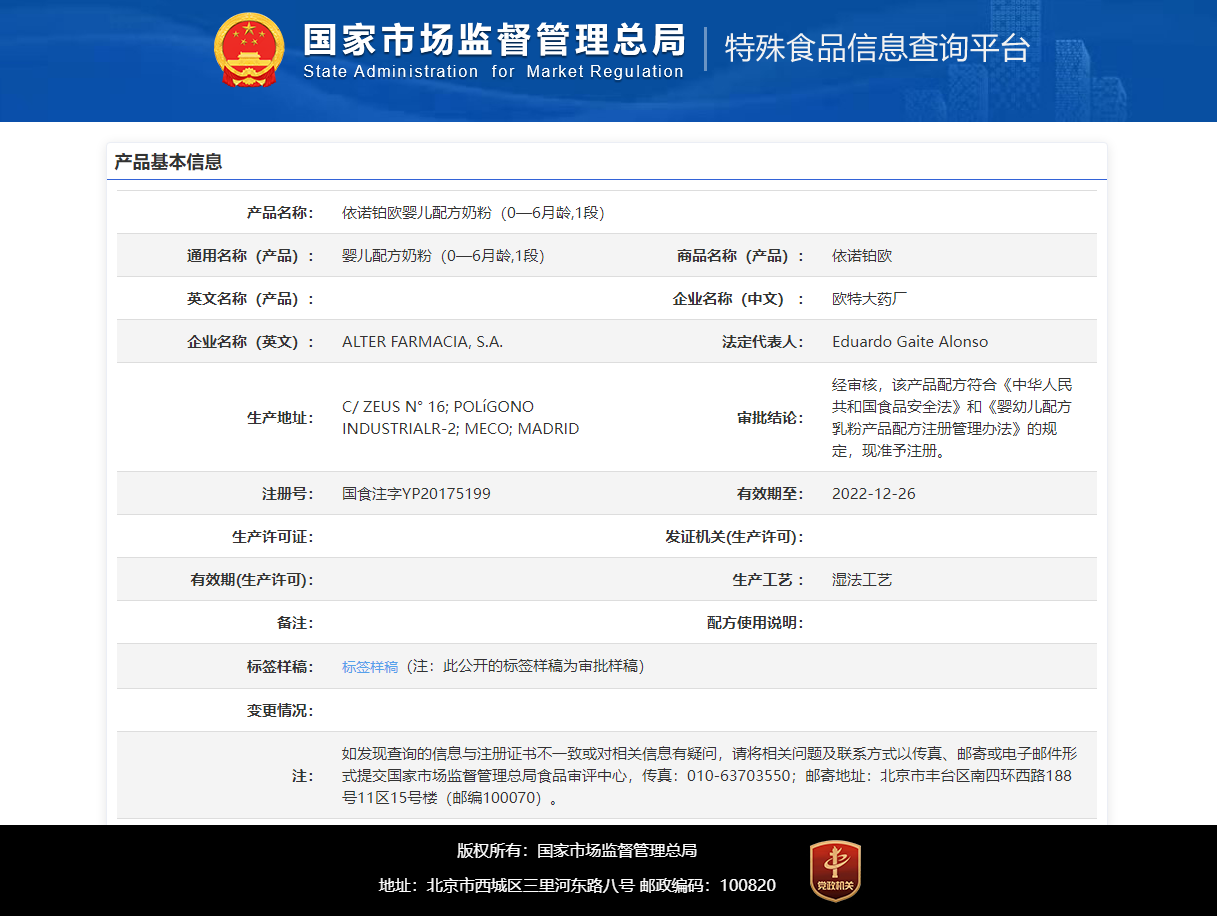Image resolution: width=1217 pixels, height=916 pixels.
Task: Click the note paragraph with fax 010-63703550
Action: pos(709,776)
